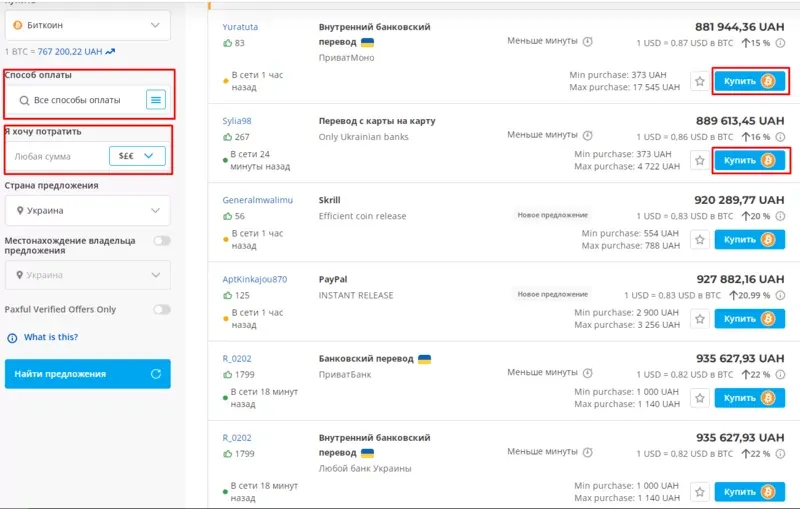Open the payment methods list icon
Image resolution: width=800 pixels, height=509 pixels.
(156, 99)
